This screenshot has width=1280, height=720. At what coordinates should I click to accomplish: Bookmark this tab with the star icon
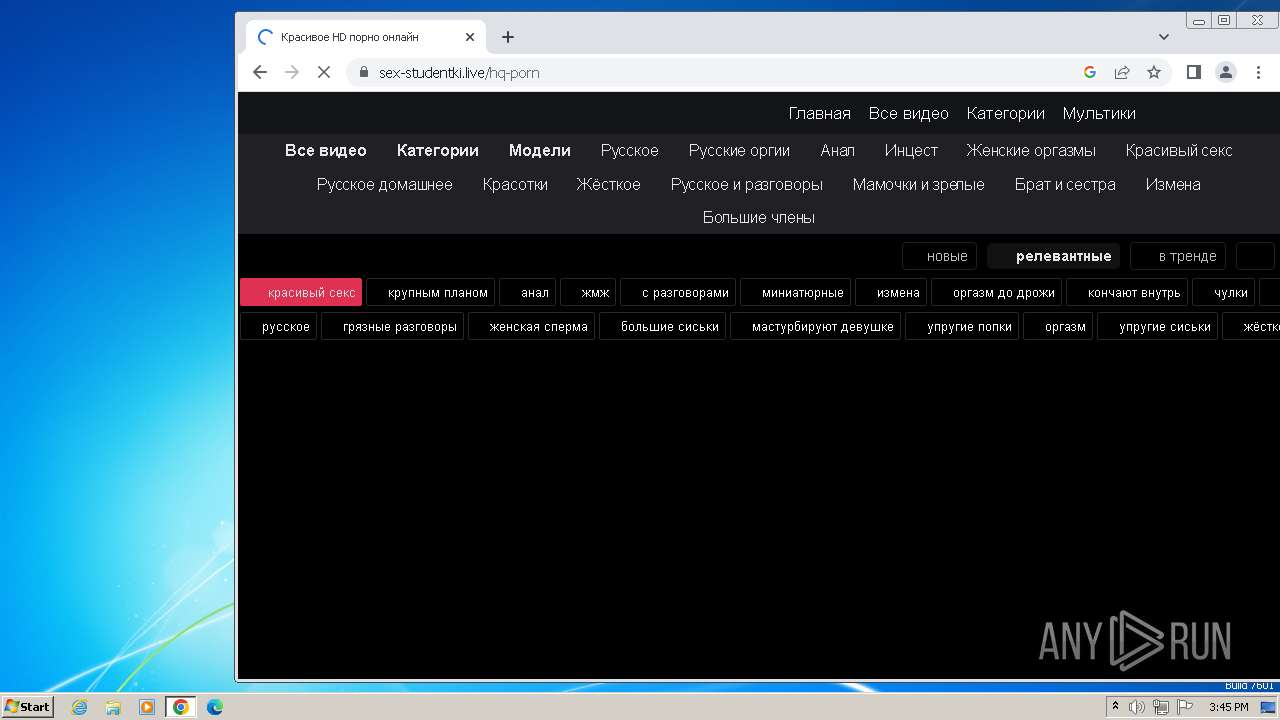coord(1154,72)
